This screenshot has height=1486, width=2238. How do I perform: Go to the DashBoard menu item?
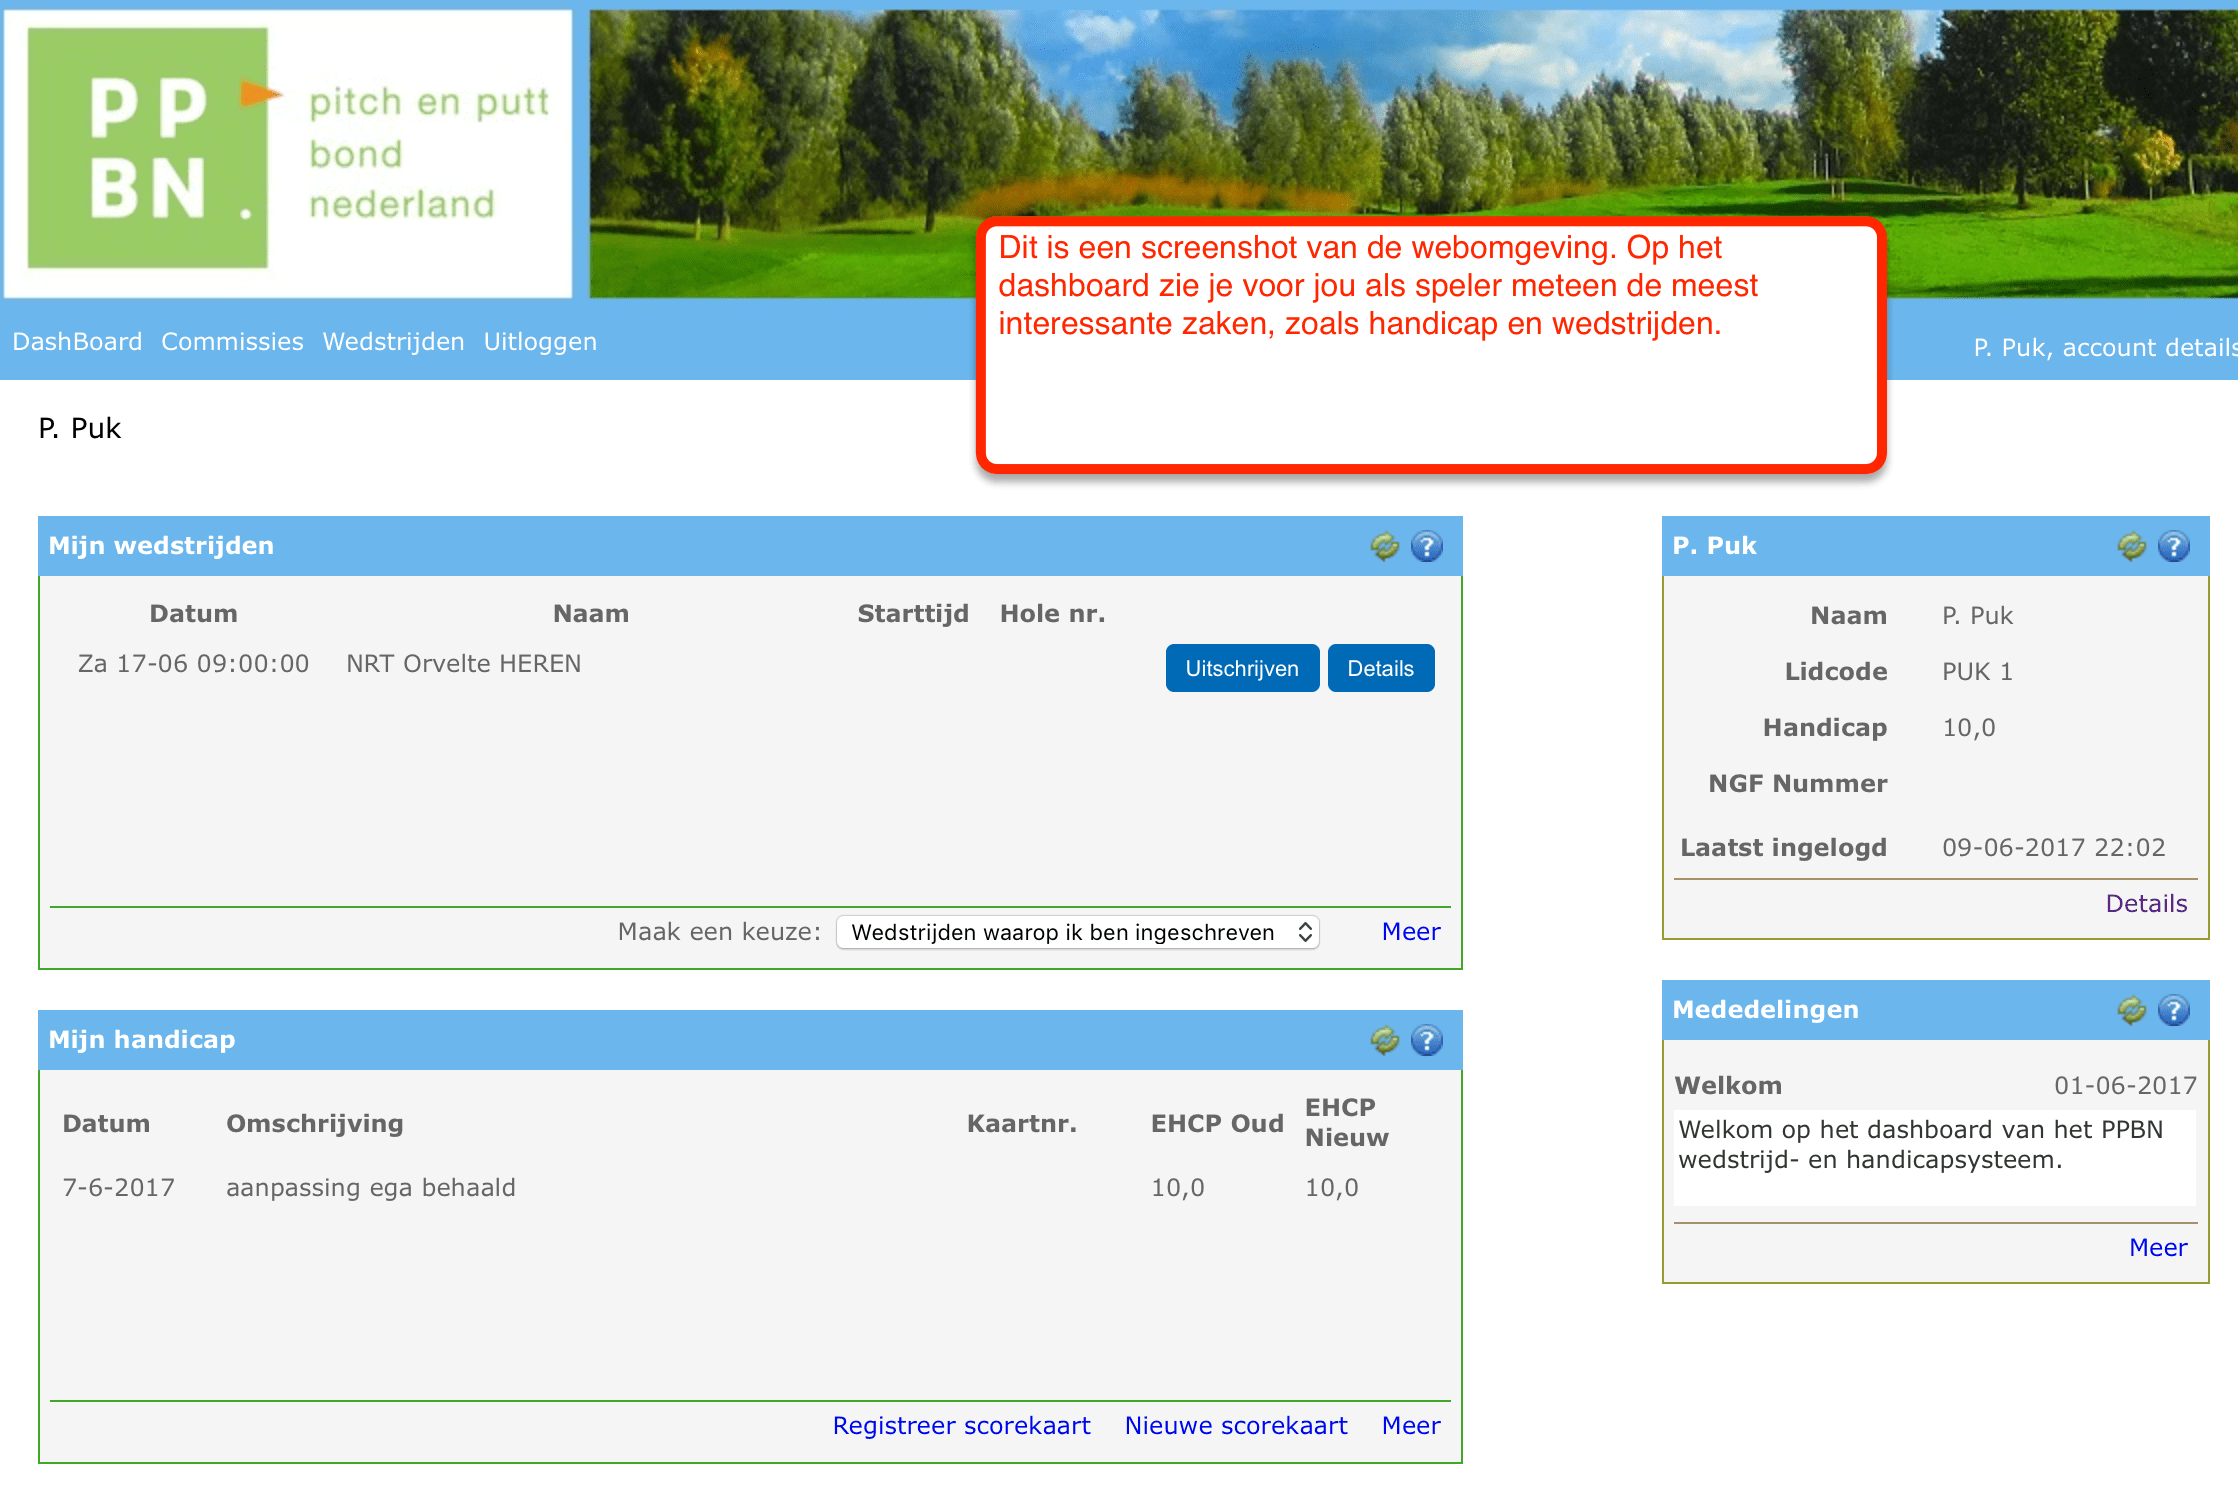click(x=77, y=342)
